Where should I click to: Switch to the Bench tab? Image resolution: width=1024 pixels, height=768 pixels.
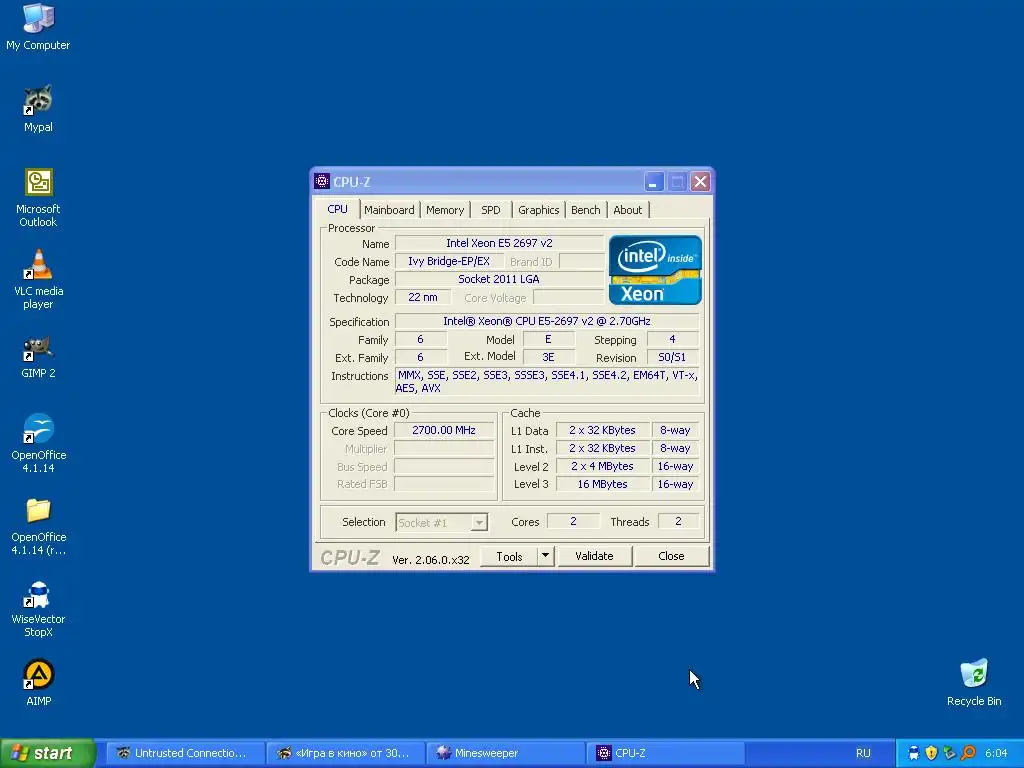point(585,210)
